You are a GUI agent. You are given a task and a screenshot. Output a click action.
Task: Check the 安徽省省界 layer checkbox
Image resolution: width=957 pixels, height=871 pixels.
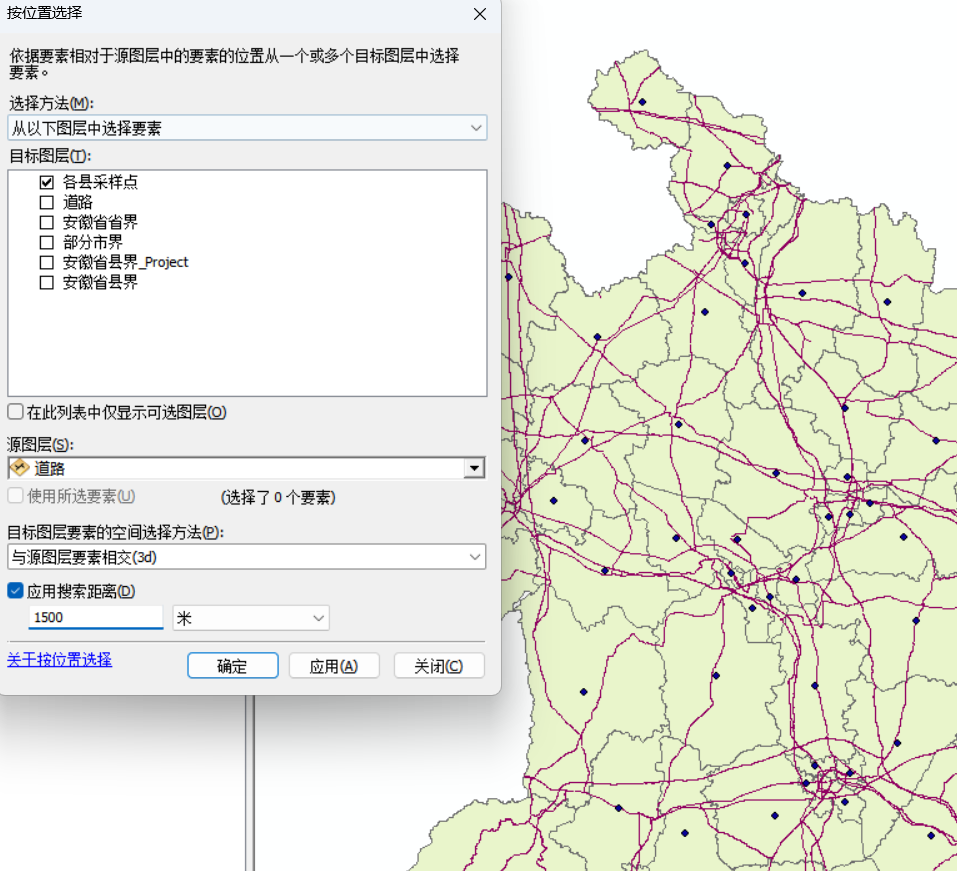point(46,222)
